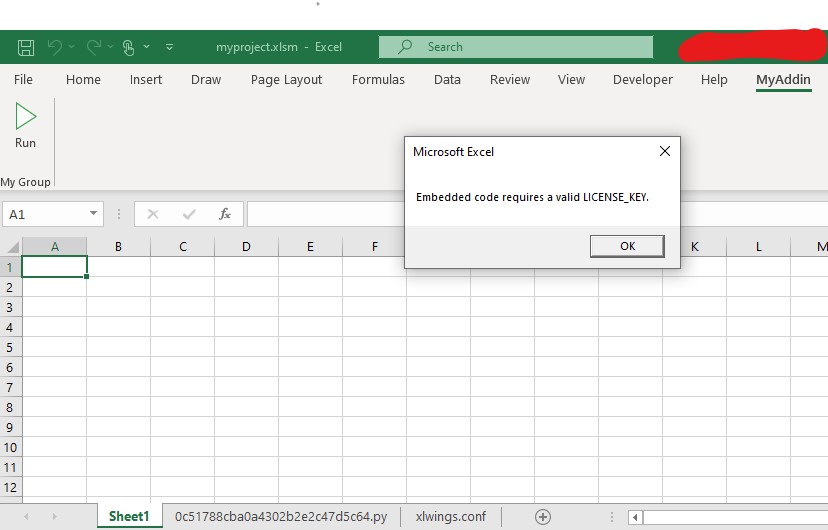828x530 pixels.
Task: Open the Sheet1 worksheet tab
Action: pos(129,516)
